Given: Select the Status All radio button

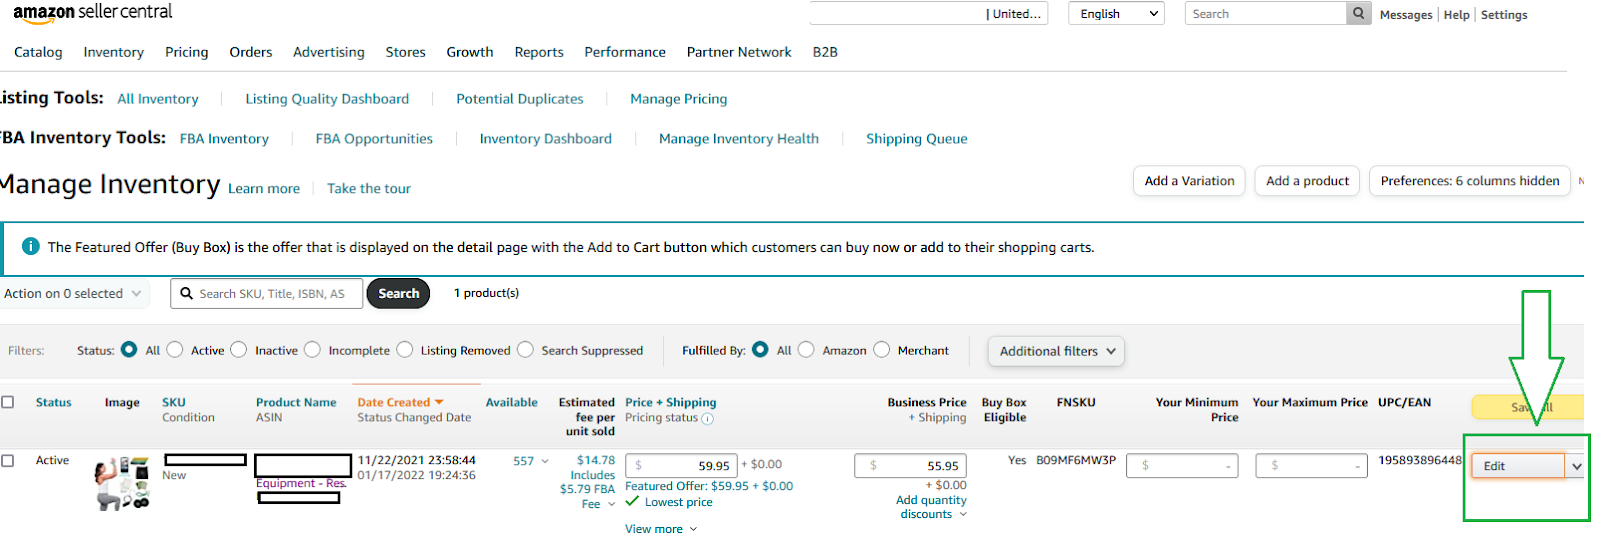Looking at the screenshot, I should point(129,350).
